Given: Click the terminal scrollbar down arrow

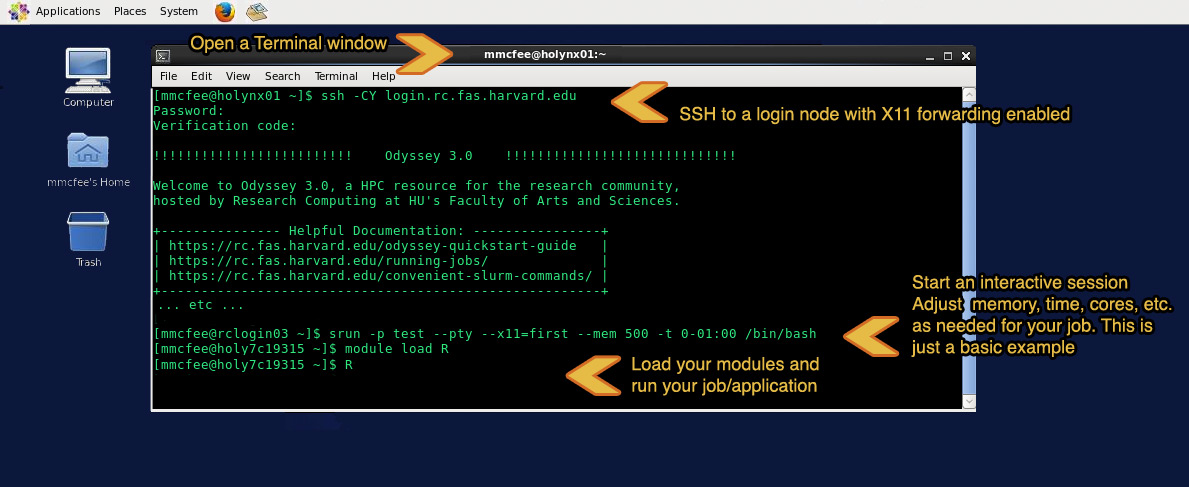Looking at the screenshot, I should click(968, 401).
